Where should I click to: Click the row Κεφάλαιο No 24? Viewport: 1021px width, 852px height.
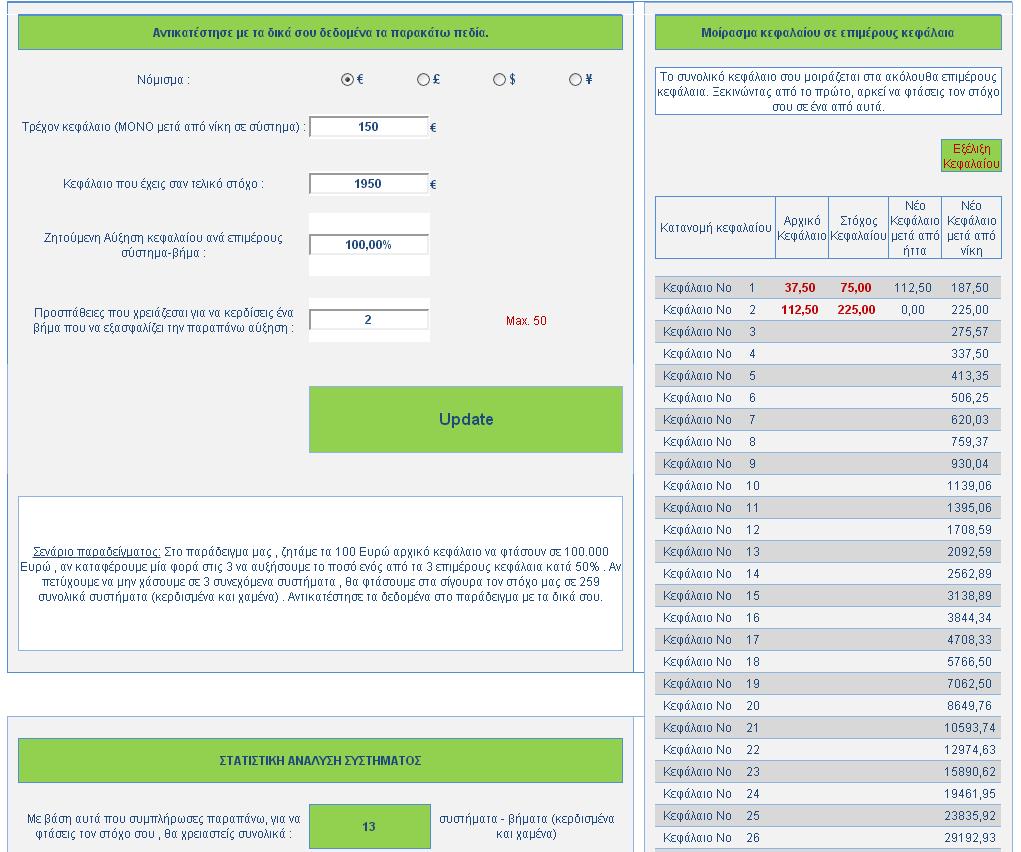[x=828, y=794]
